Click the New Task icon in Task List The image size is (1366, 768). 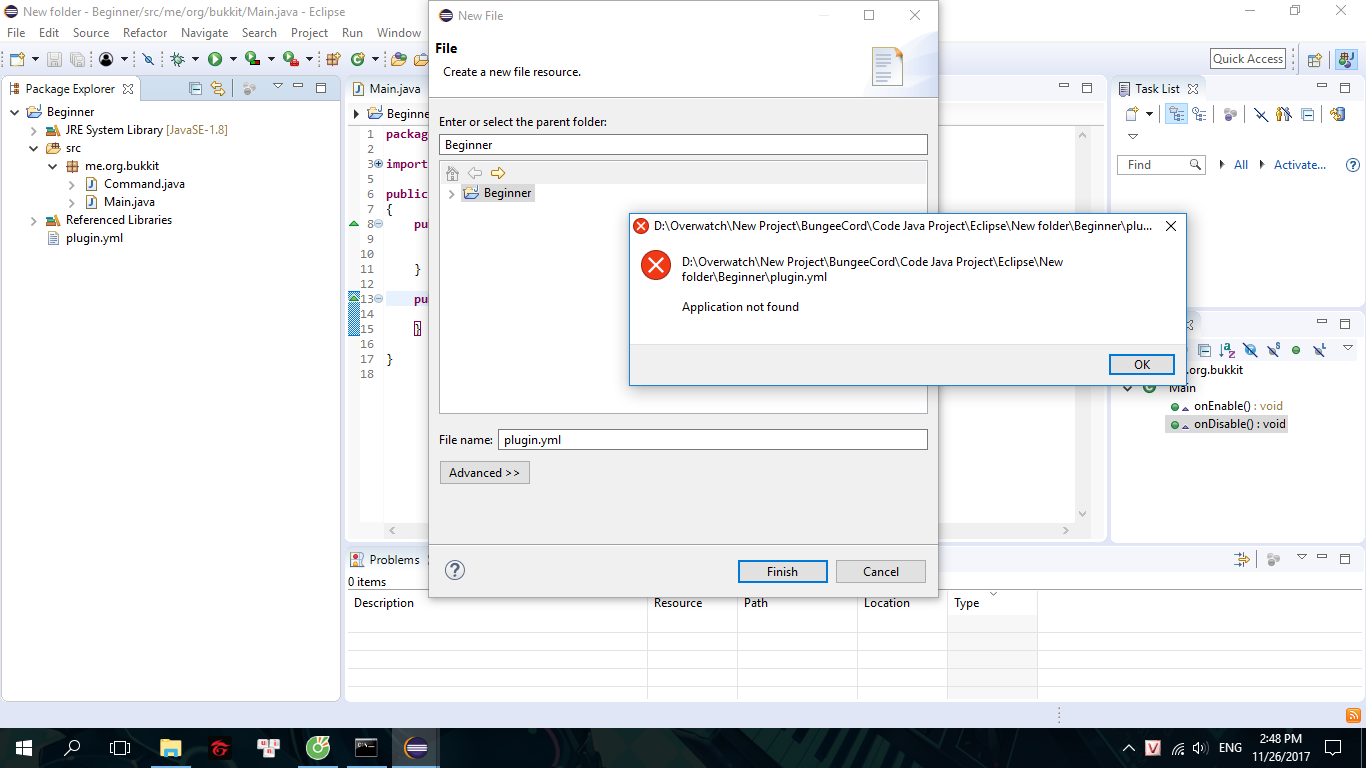tap(1132, 114)
